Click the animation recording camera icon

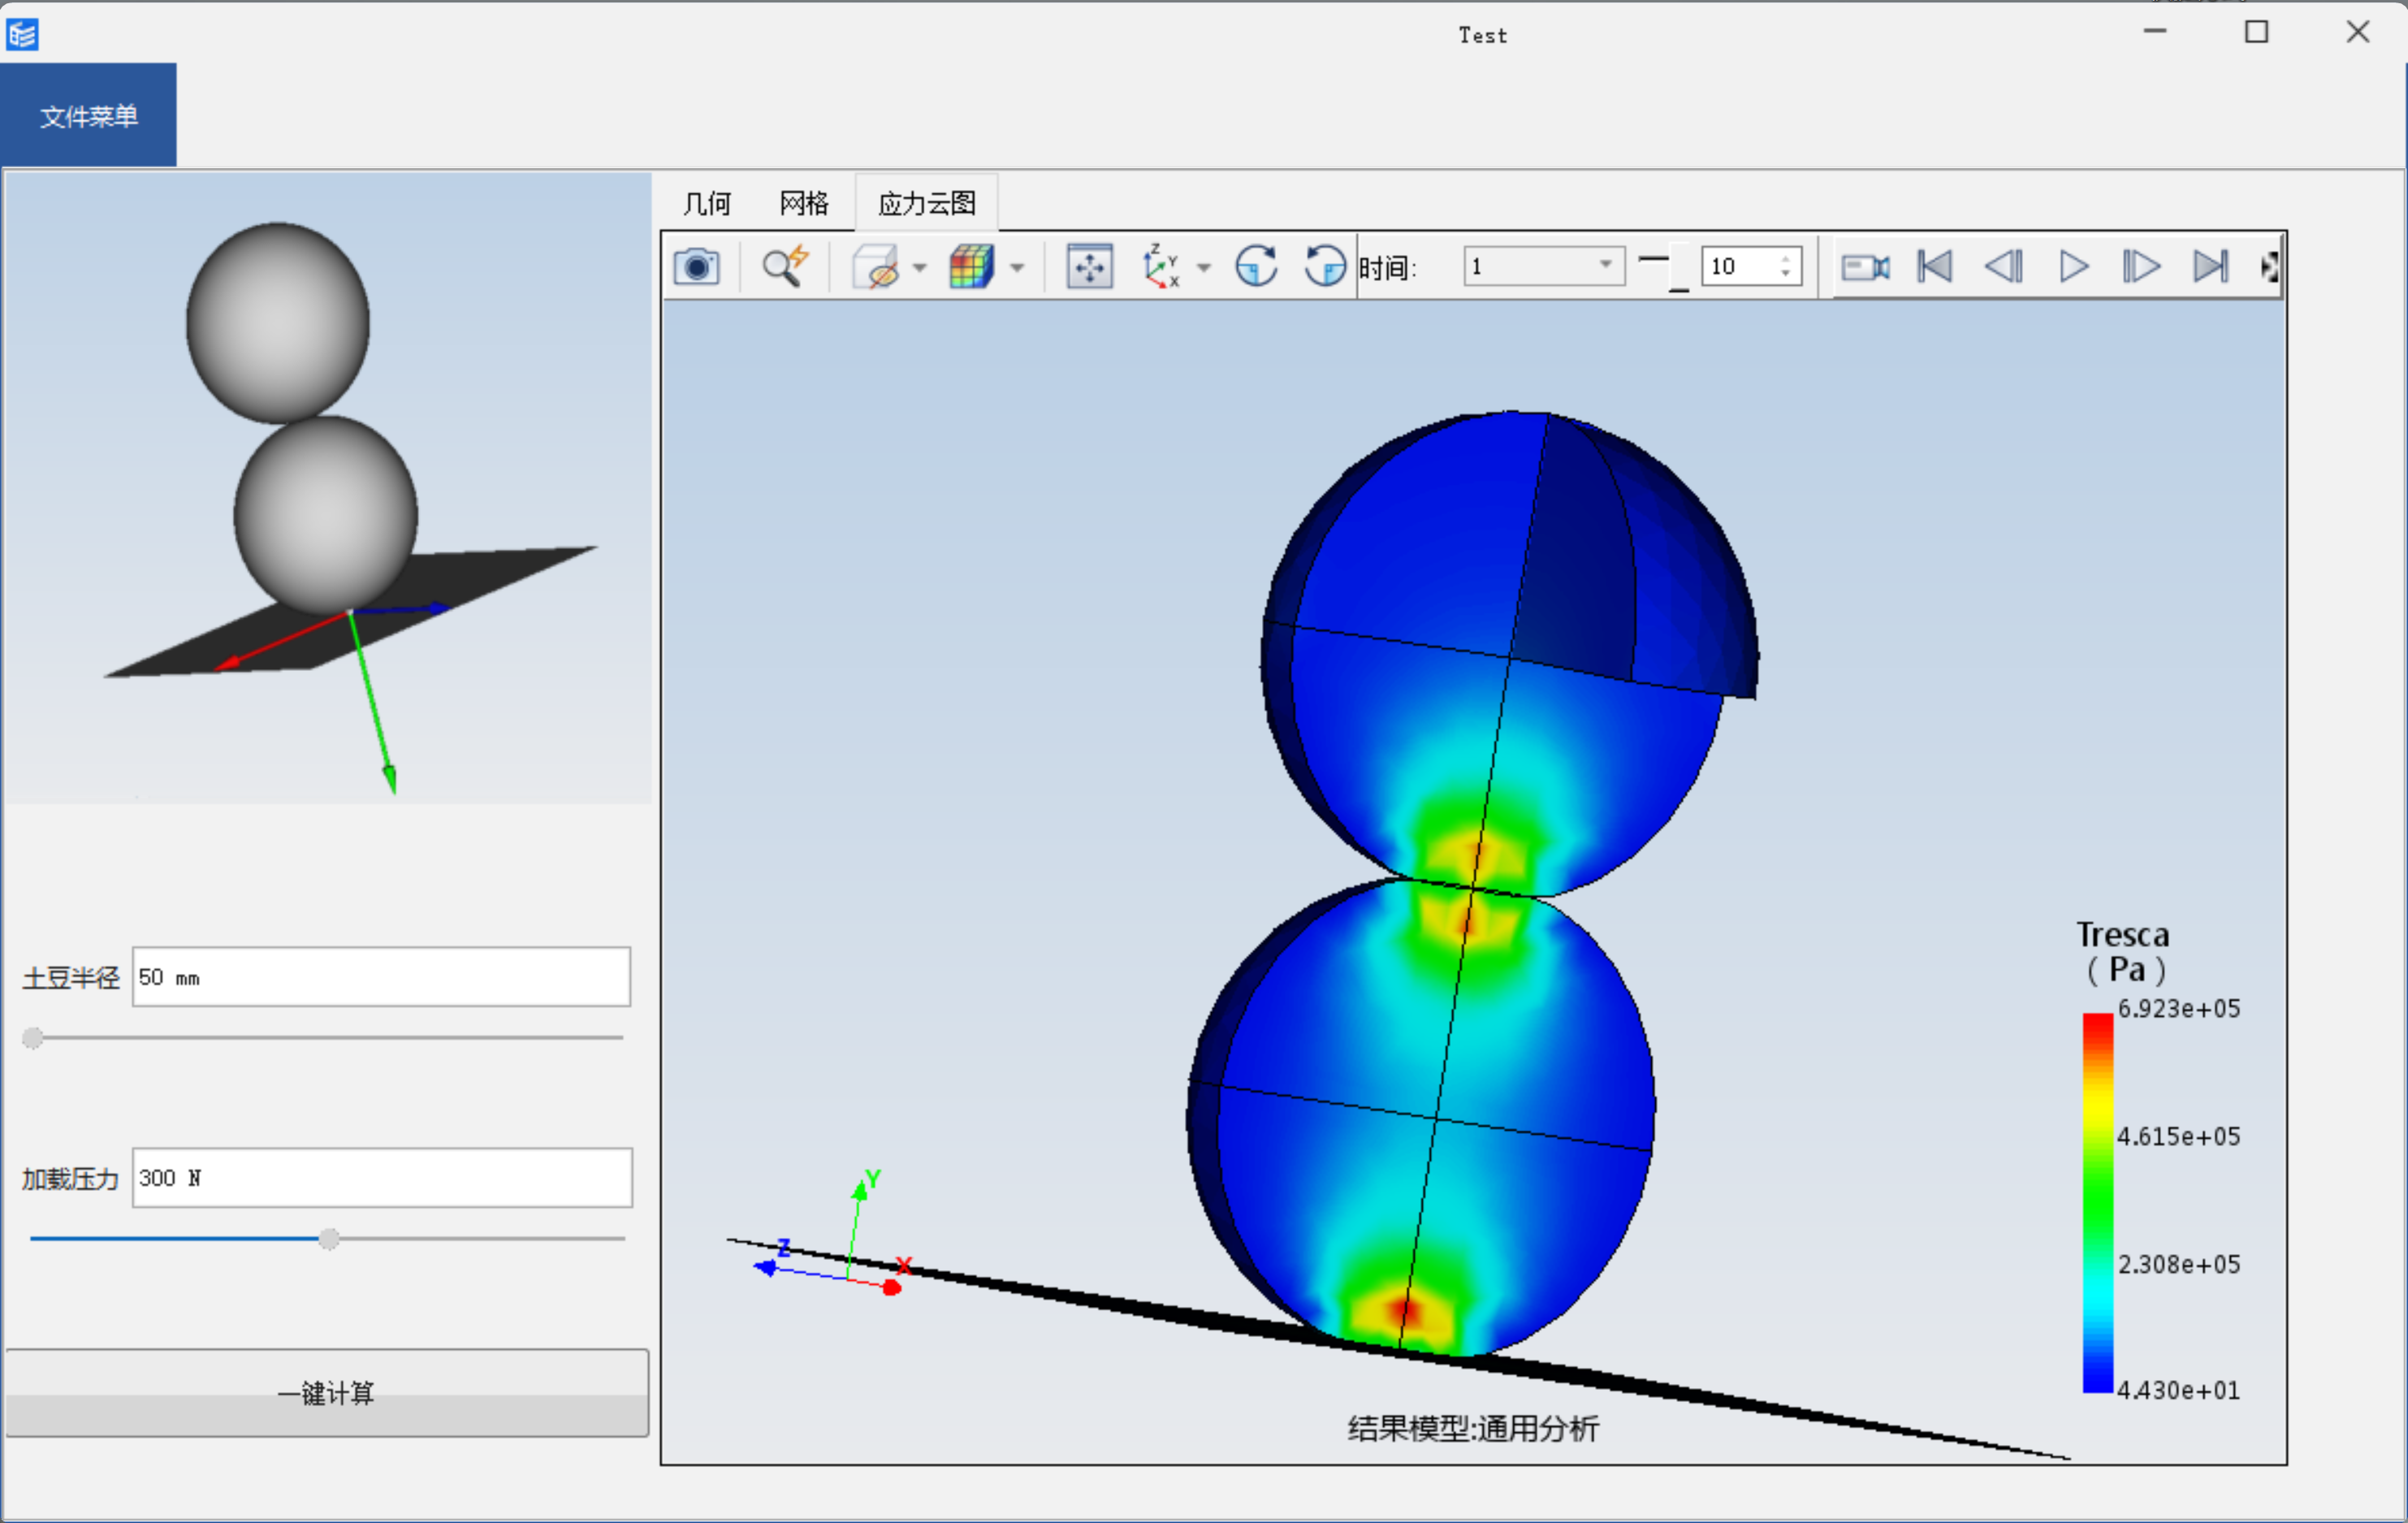click(1865, 267)
